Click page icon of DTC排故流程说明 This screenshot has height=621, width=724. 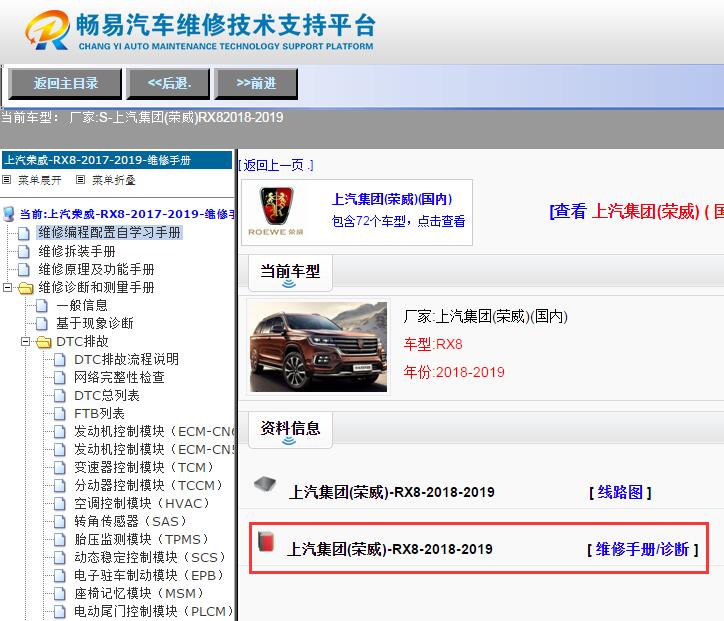click(60, 360)
